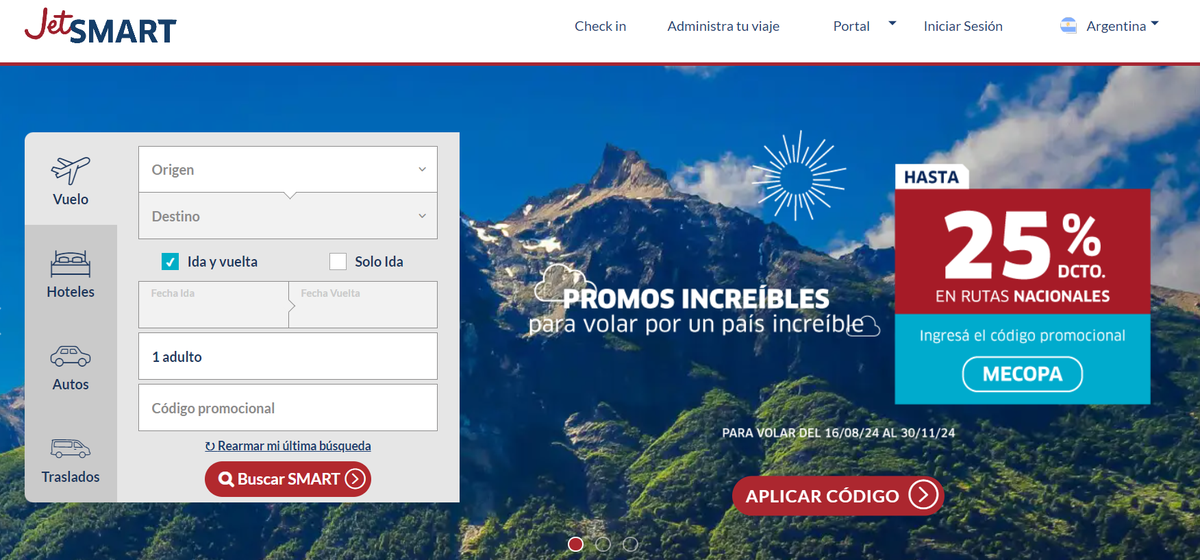The image size is (1200, 560).
Task: Choose the Autos car icon
Action: [x=71, y=356]
